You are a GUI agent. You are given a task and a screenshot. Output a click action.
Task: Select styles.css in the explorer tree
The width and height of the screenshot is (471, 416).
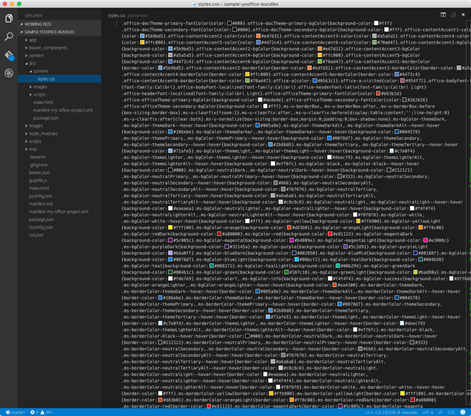click(x=59, y=79)
